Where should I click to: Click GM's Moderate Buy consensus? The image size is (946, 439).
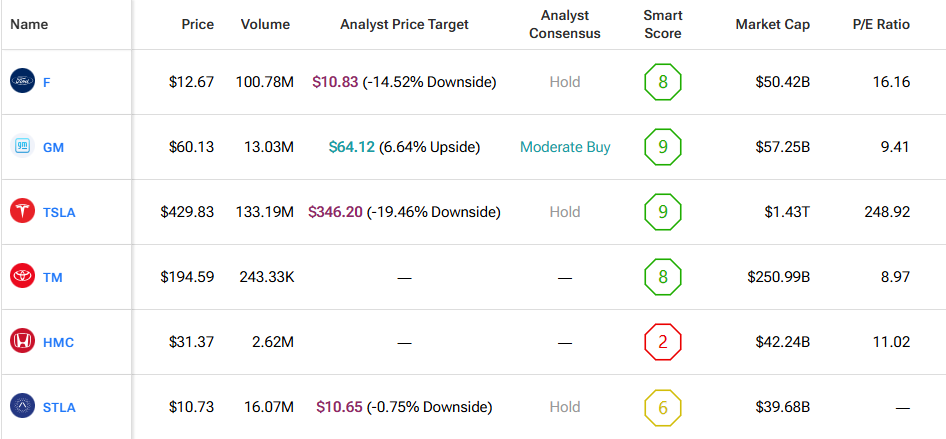tap(565, 147)
